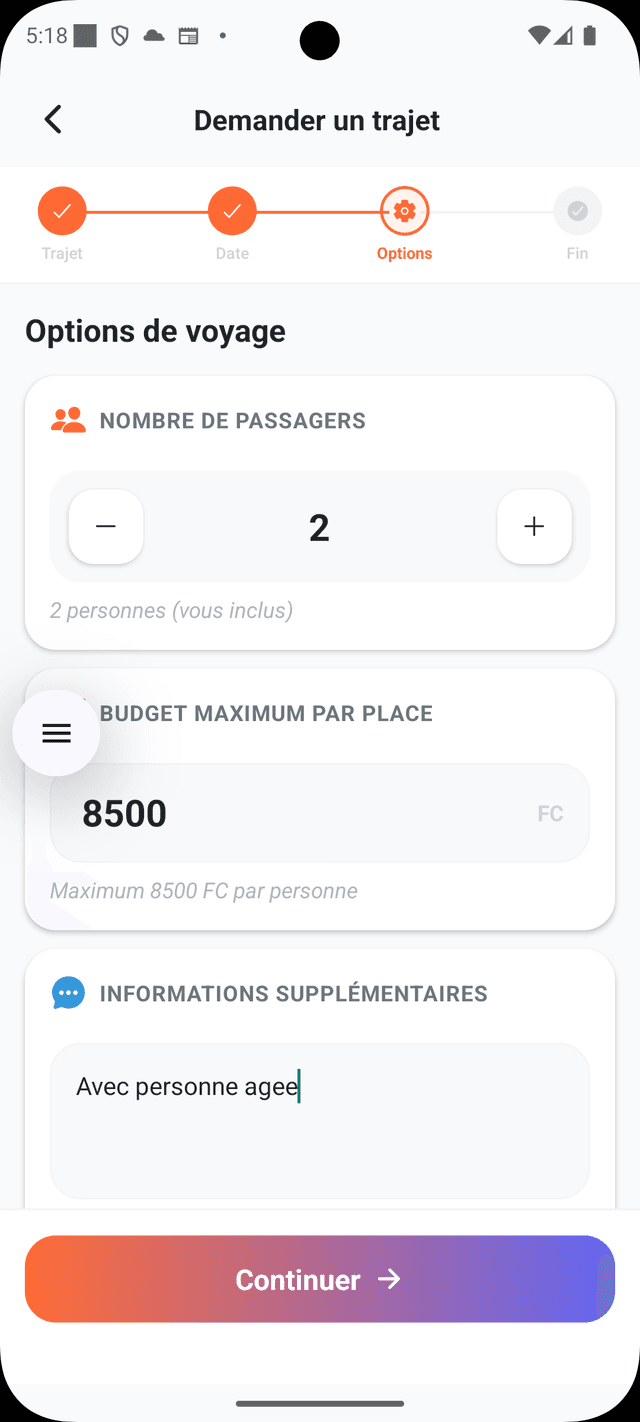This screenshot has height=1422, width=640.
Task: Tap the passenger count value showing 2
Action: (319, 526)
